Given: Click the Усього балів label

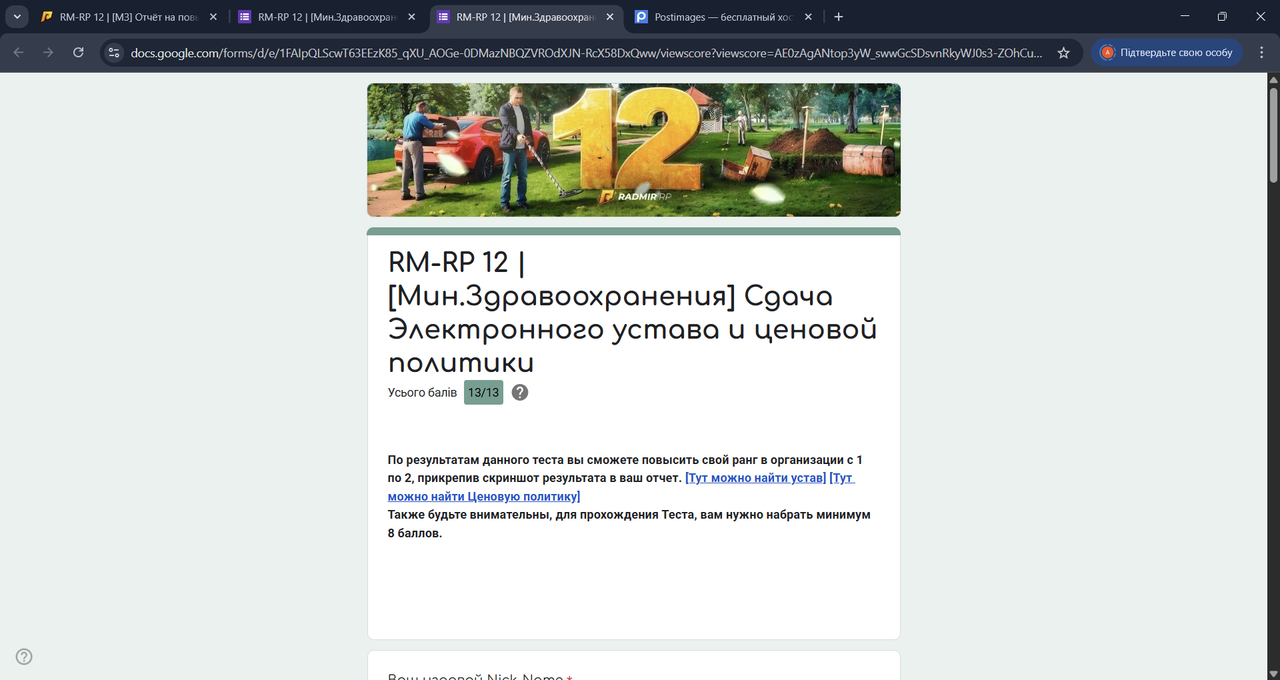Looking at the screenshot, I should point(422,392).
